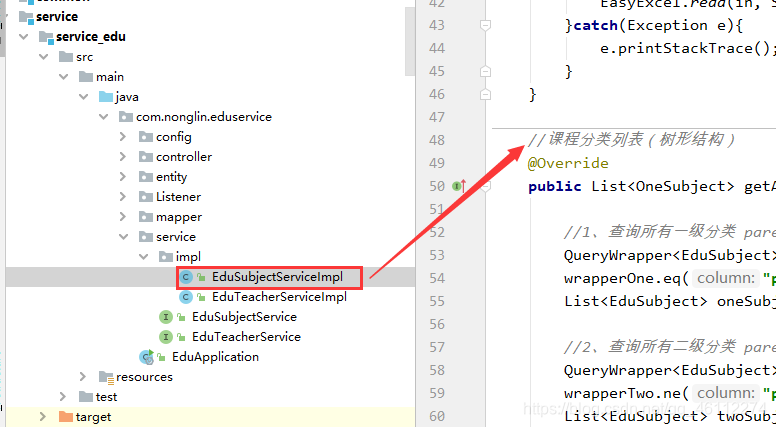This screenshot has height=427, width=776.
Task: Click QueryWrapper<EduSubject> on line 53
Action: 670,255
